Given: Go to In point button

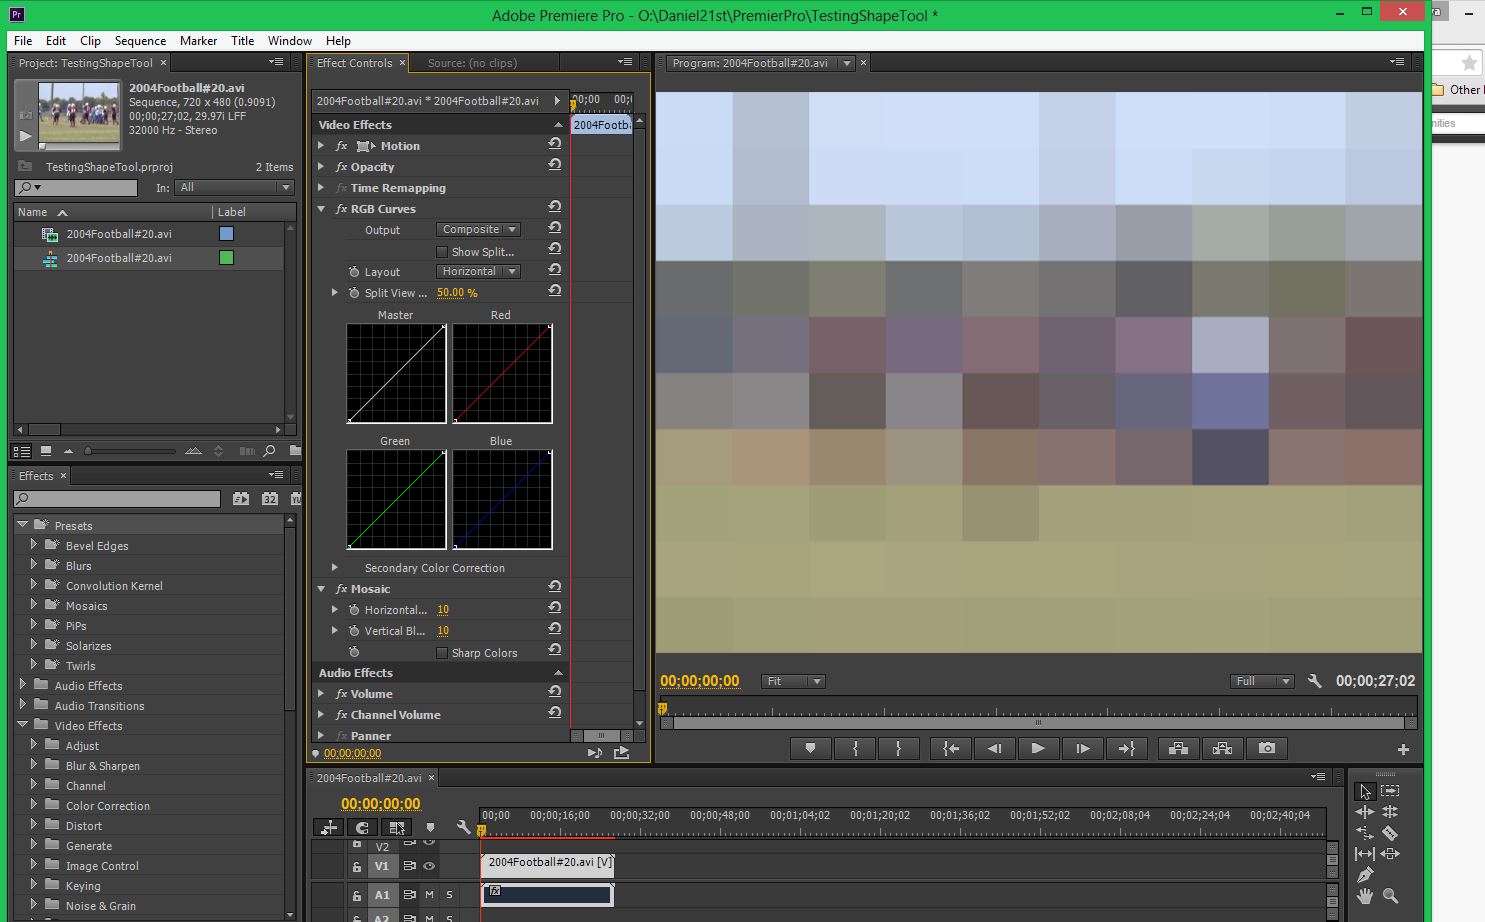Looking at the screenshot, I should [x=951, y=748].
